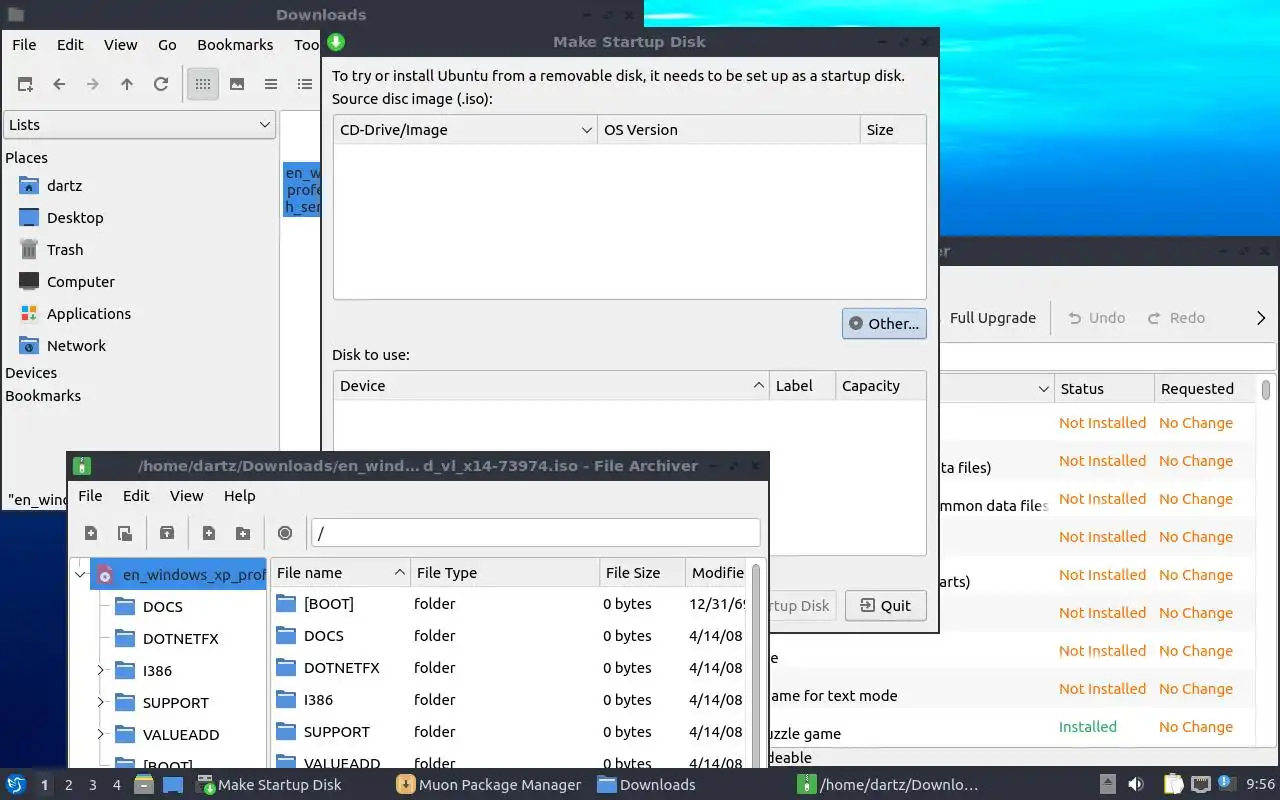Click the show desktop icon in taskbar
Image resolution: width=1280 pixels, height=800 pixels.
173,785
